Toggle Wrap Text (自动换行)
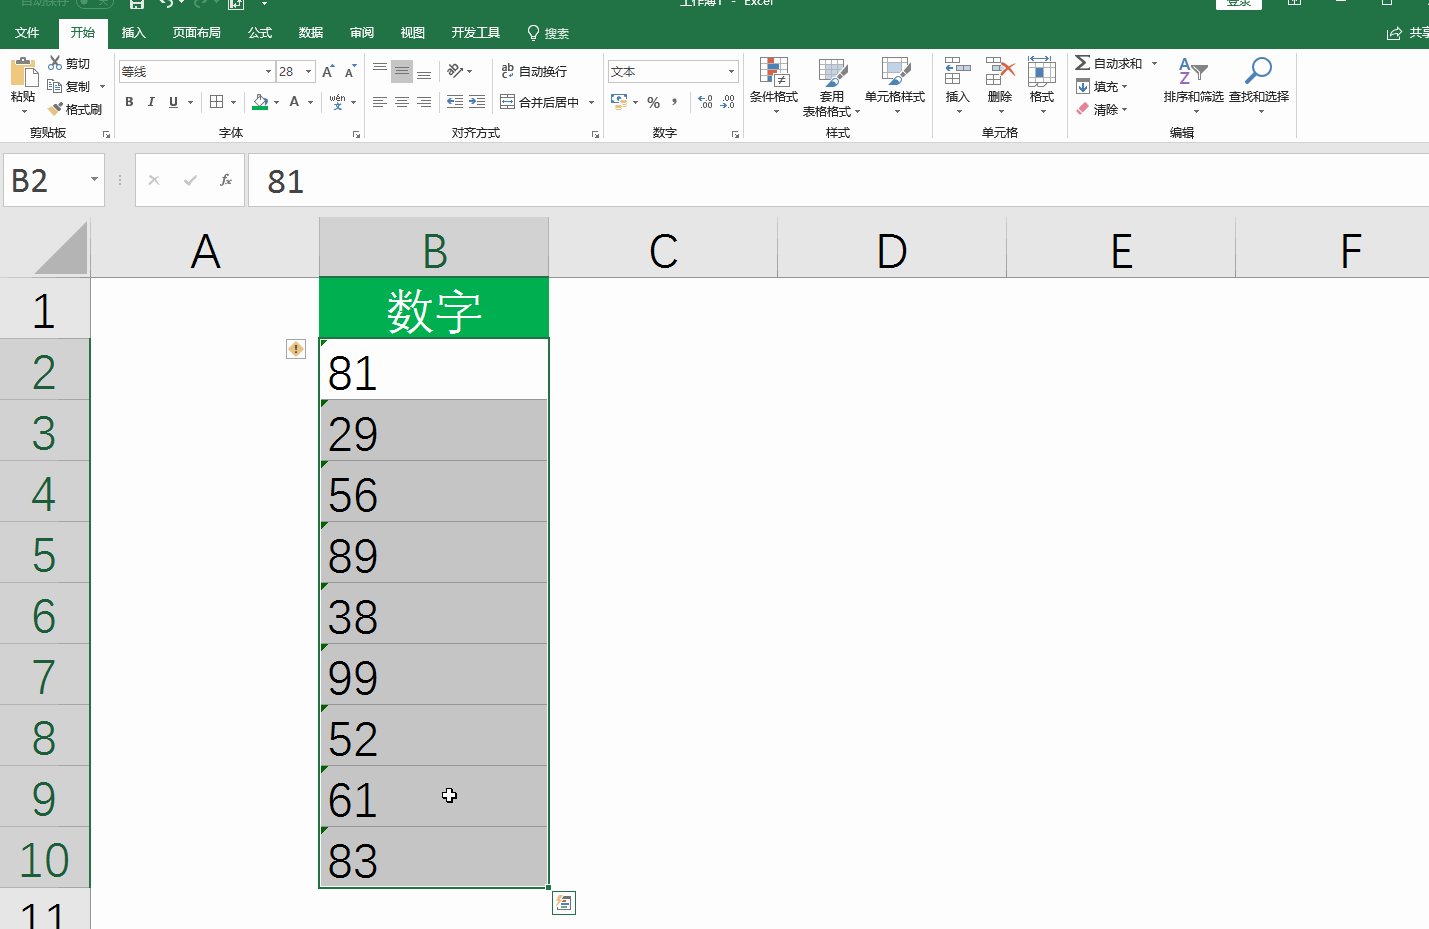 (x=534, y=71)
